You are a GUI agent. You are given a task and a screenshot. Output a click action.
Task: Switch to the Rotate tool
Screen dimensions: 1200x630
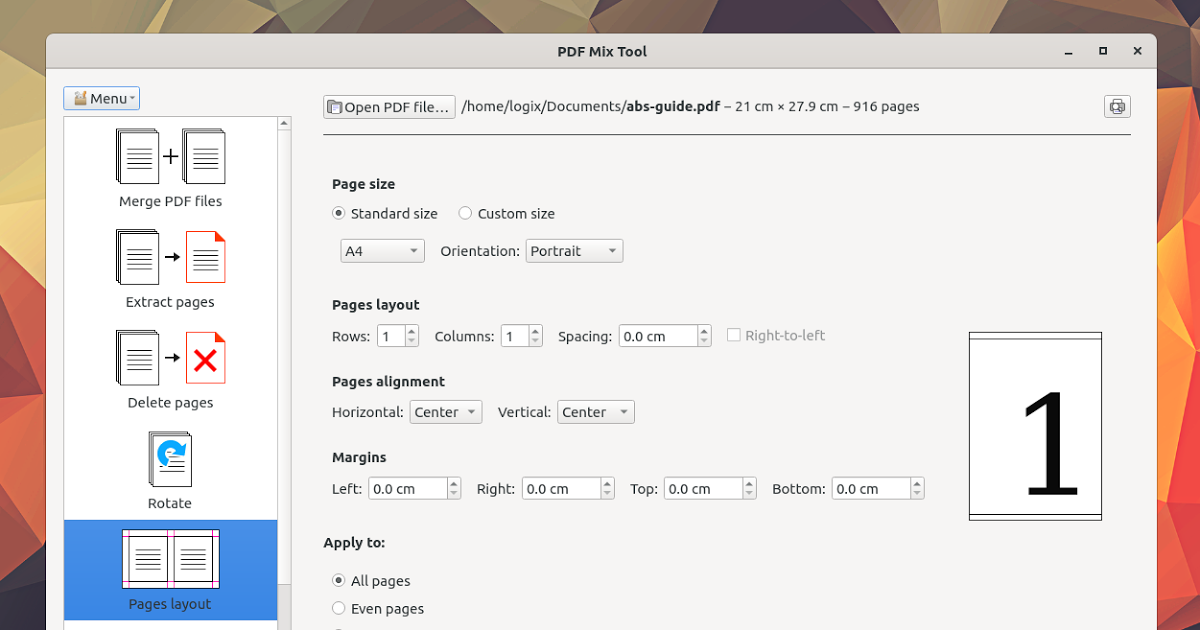click(x=170, y=470)
